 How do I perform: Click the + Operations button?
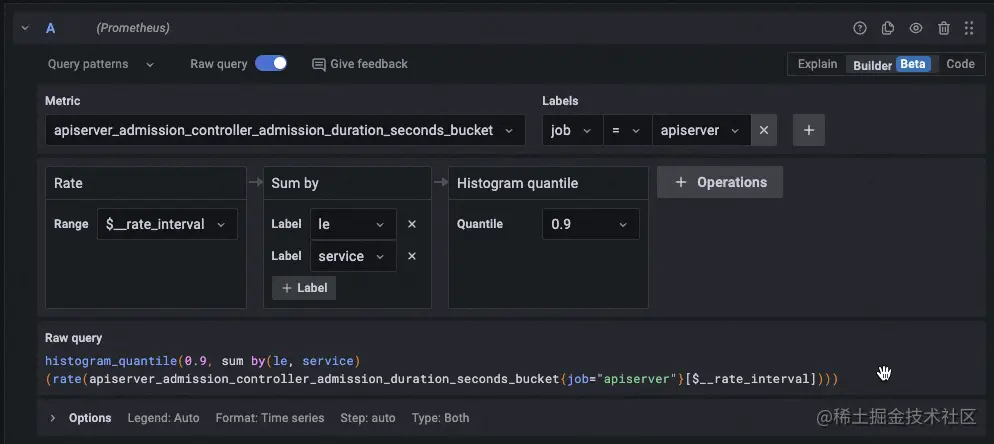(720, 182)
